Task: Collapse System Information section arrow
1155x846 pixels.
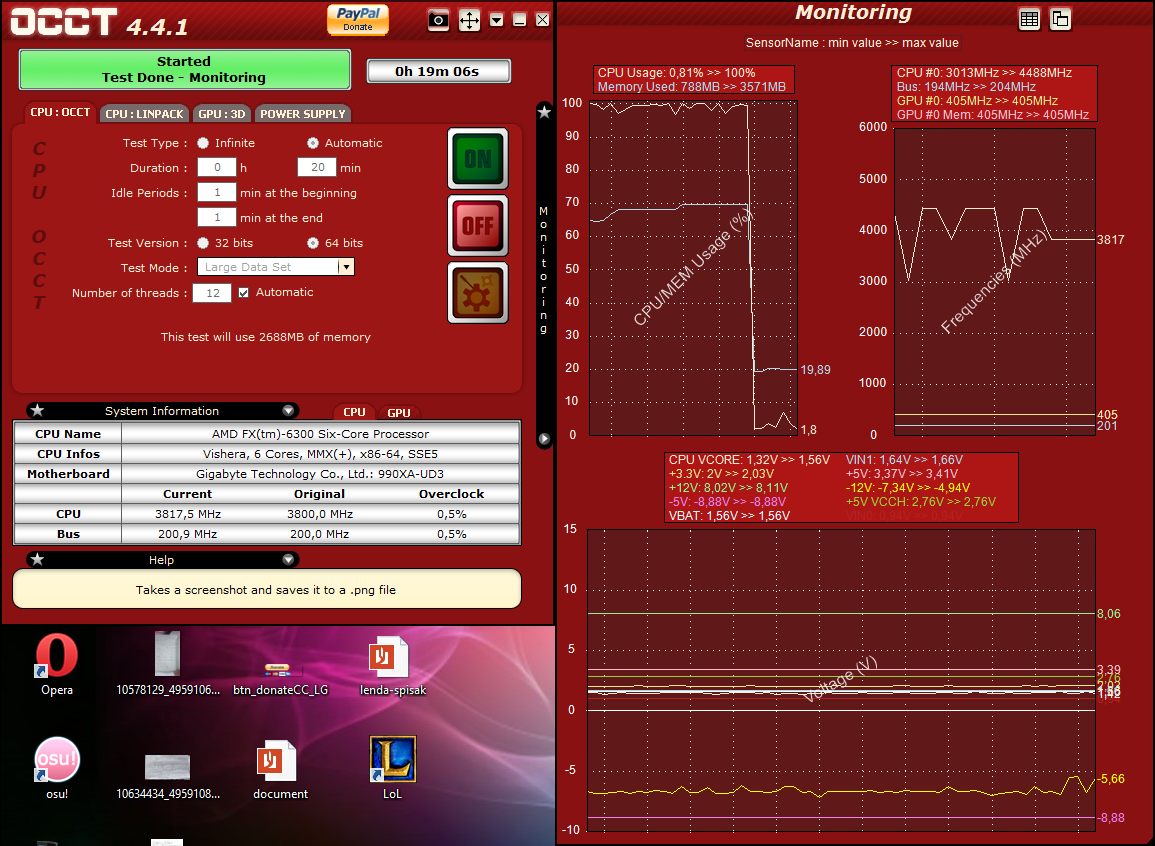Action: click(x=288, y=410)
